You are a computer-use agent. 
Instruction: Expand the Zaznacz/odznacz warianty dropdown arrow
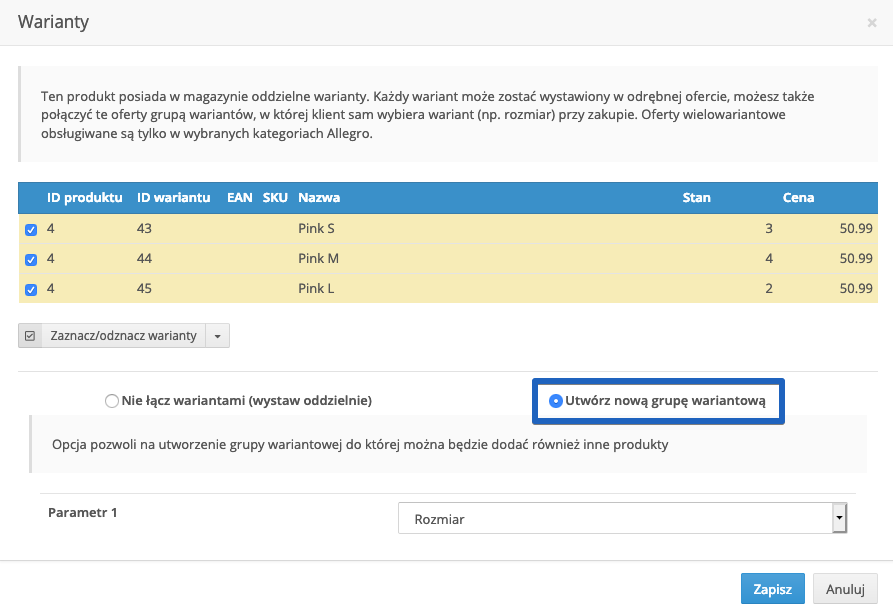pyautogui.click(x=218, y=336)
